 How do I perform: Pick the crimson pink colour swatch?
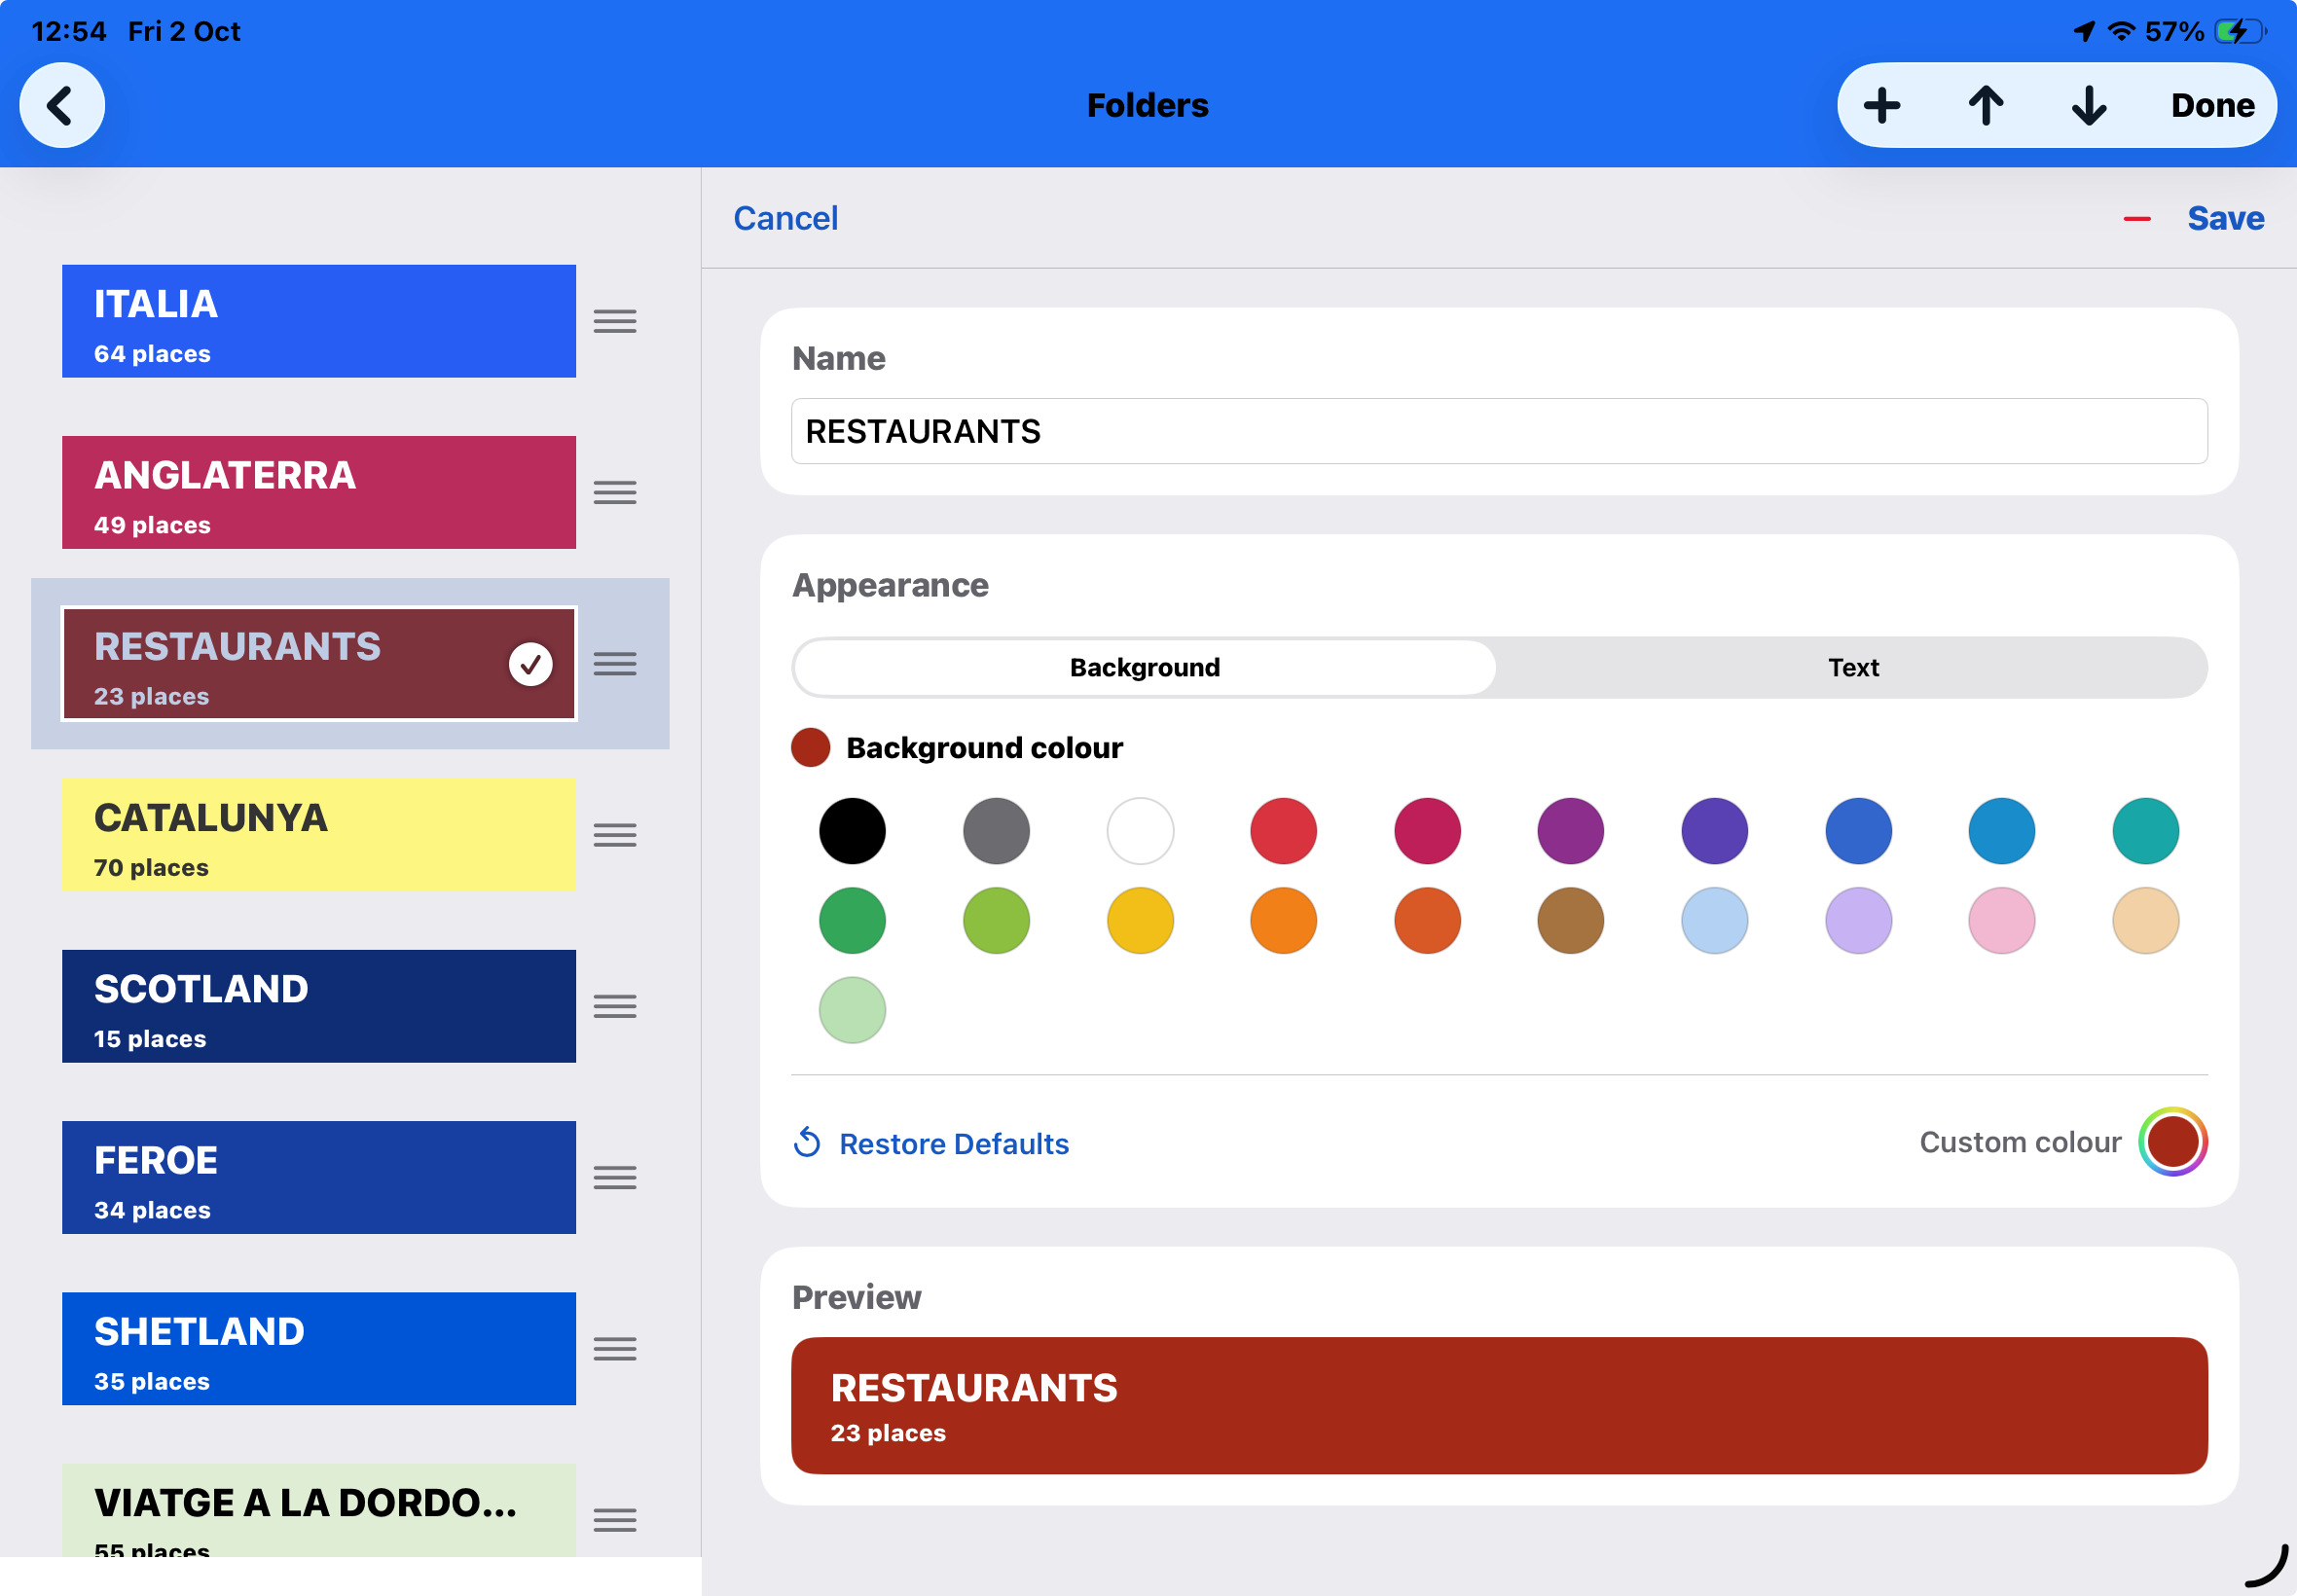[x=1427, y=830]
